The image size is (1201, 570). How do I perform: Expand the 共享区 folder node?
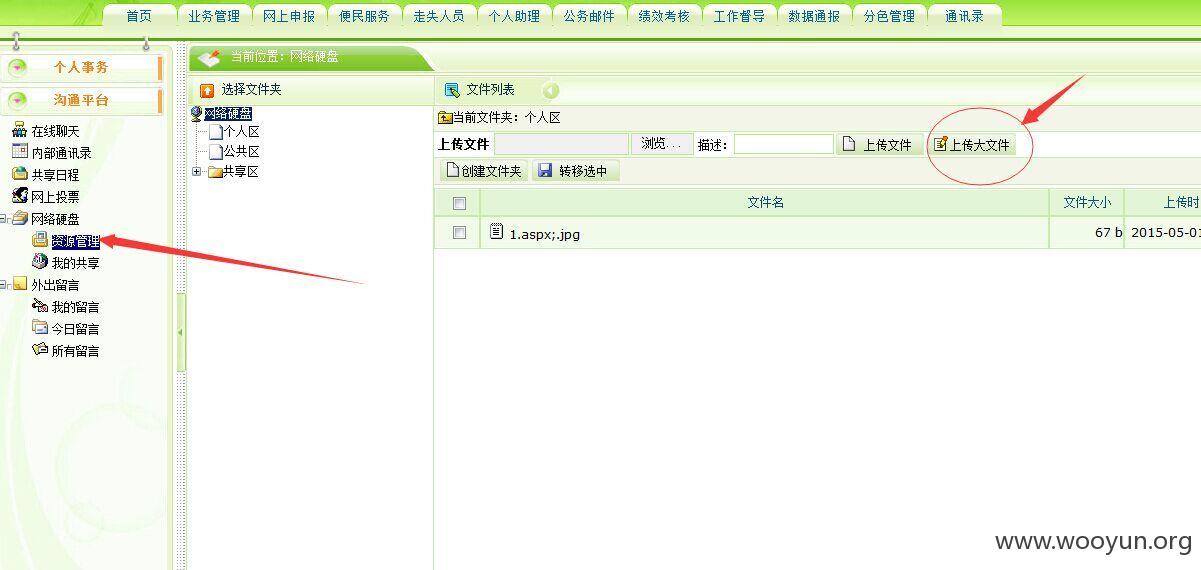(x=197, y=172)
